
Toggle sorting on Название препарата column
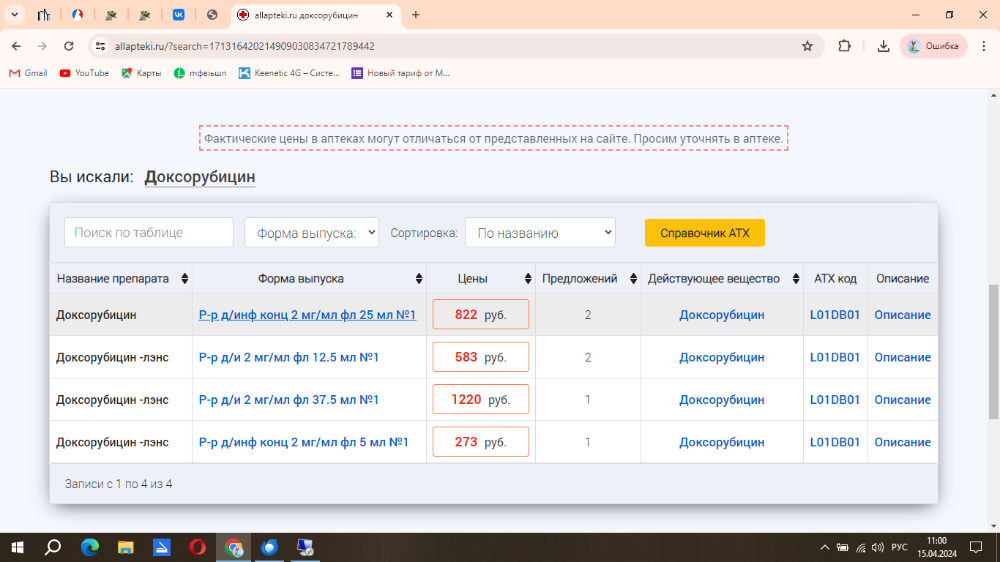click(121, 279)
